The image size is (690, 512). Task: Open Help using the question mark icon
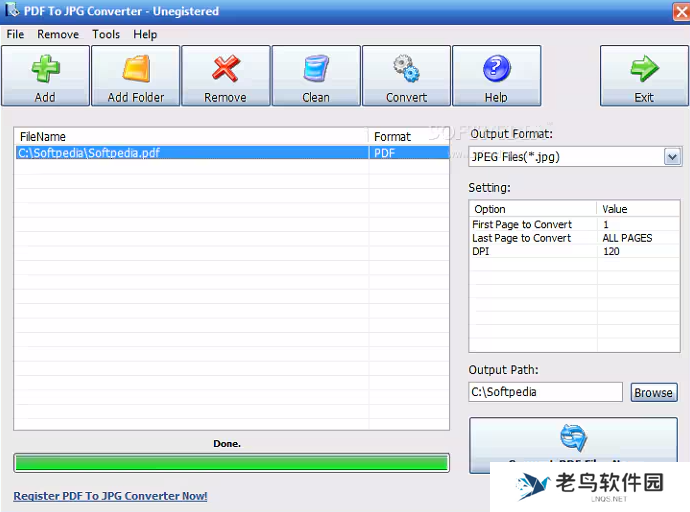tap(496, 70)
